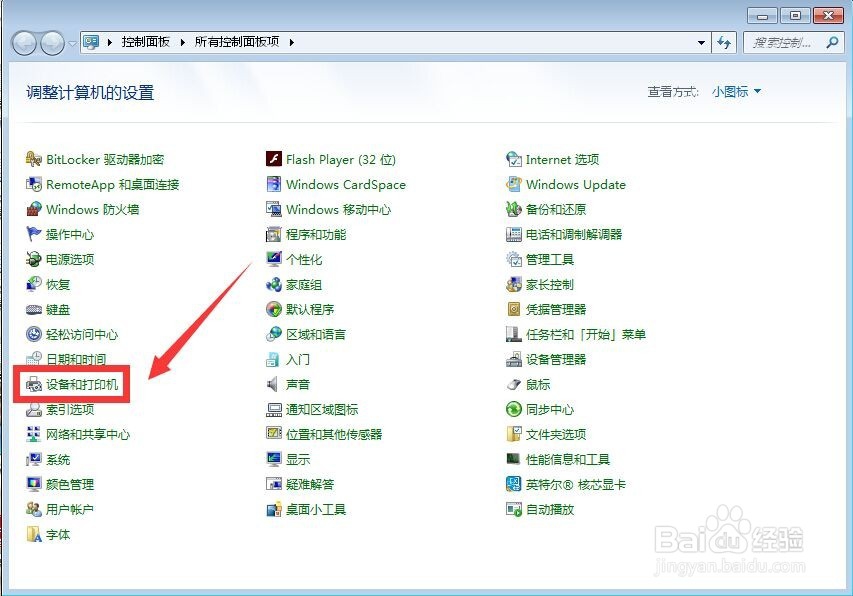
Task: Click the Windows CardSpace icon
Action: coord(274,184)
